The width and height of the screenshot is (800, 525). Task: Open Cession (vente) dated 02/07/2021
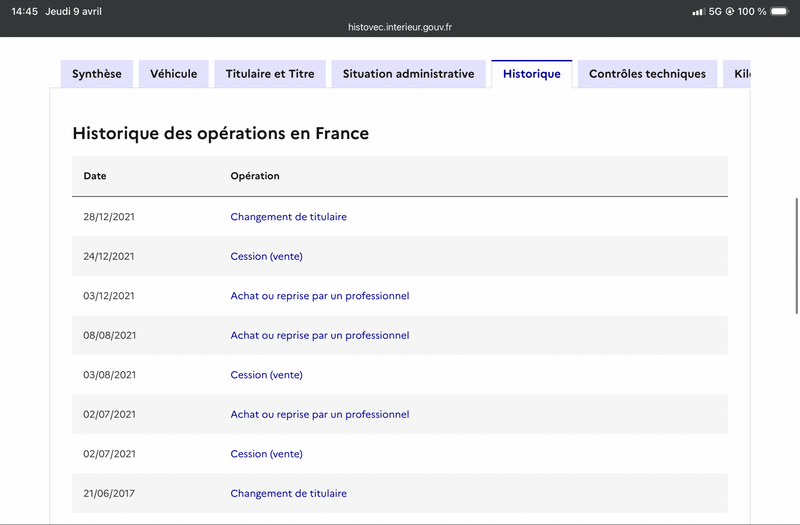[x=266, y=454]
